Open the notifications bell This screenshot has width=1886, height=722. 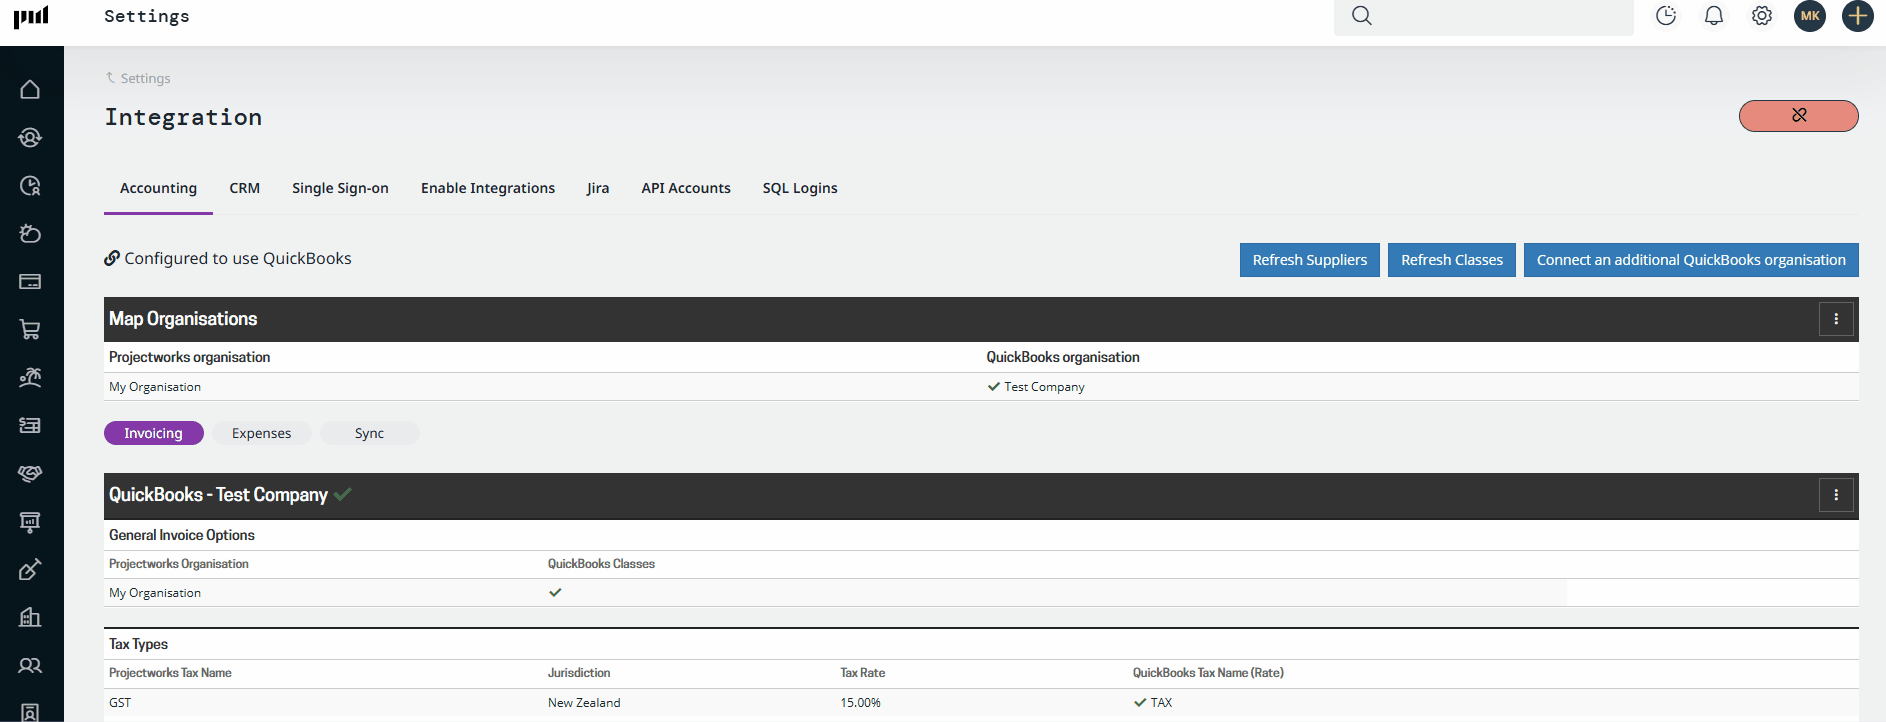click(x=1714, y=16)
